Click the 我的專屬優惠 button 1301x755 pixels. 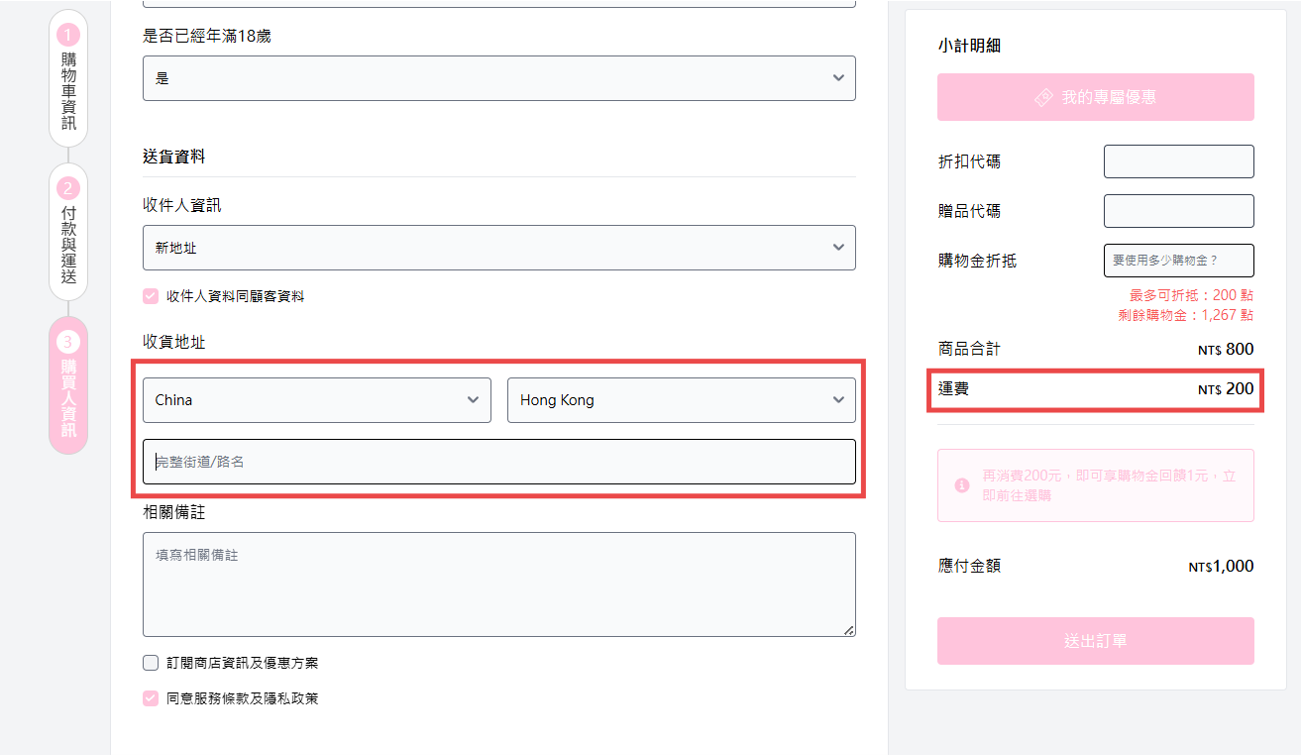tap(1095, 97)
